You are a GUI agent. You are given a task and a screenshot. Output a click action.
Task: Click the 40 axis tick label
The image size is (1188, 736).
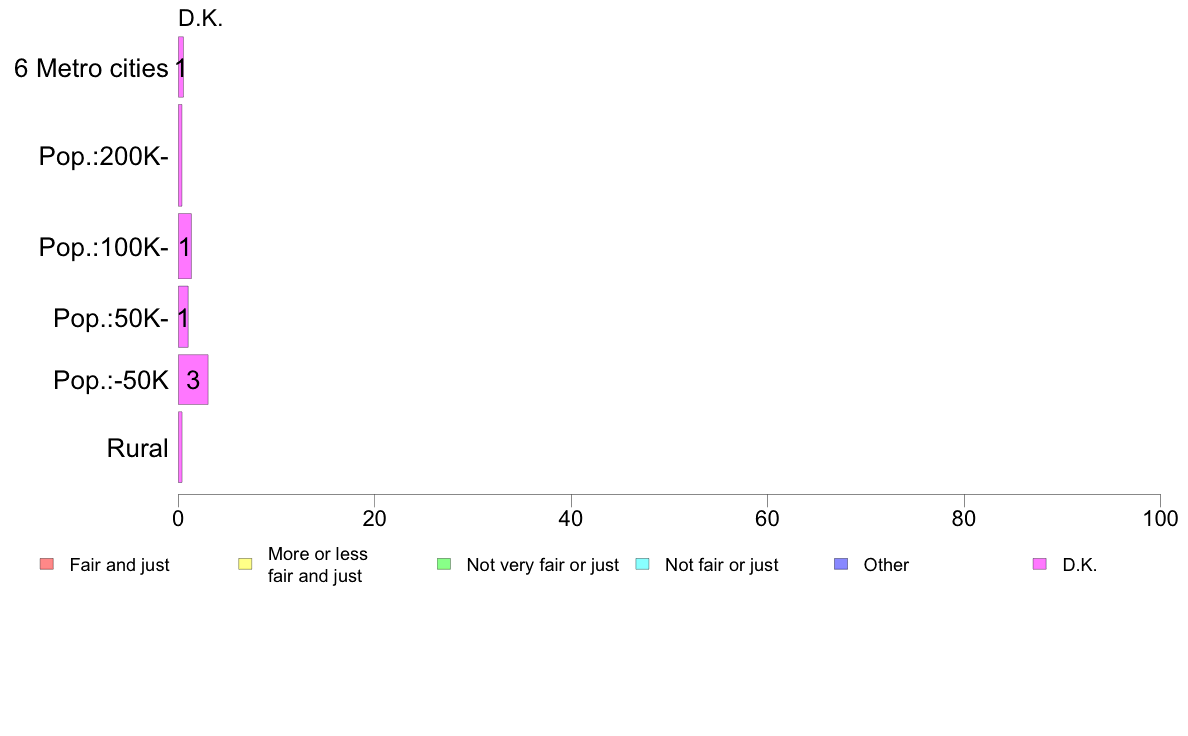(571, 518)
